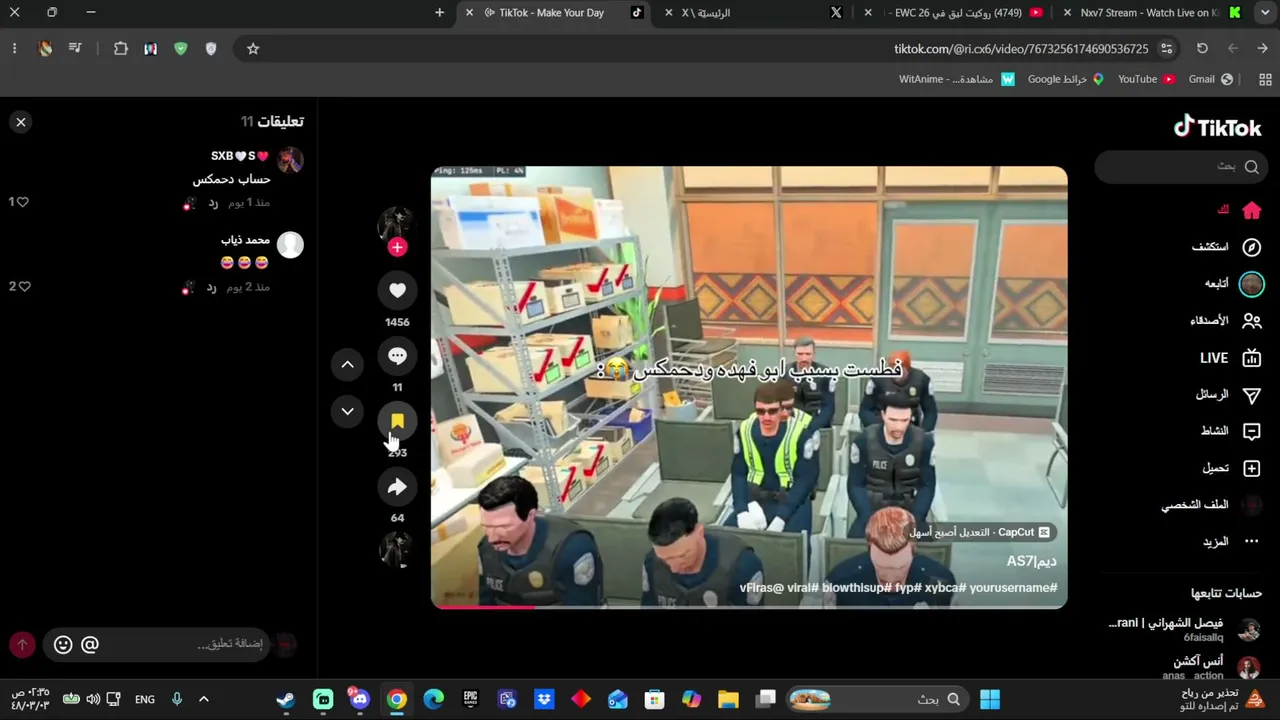Open the green shield extension

tap(181, 48)
